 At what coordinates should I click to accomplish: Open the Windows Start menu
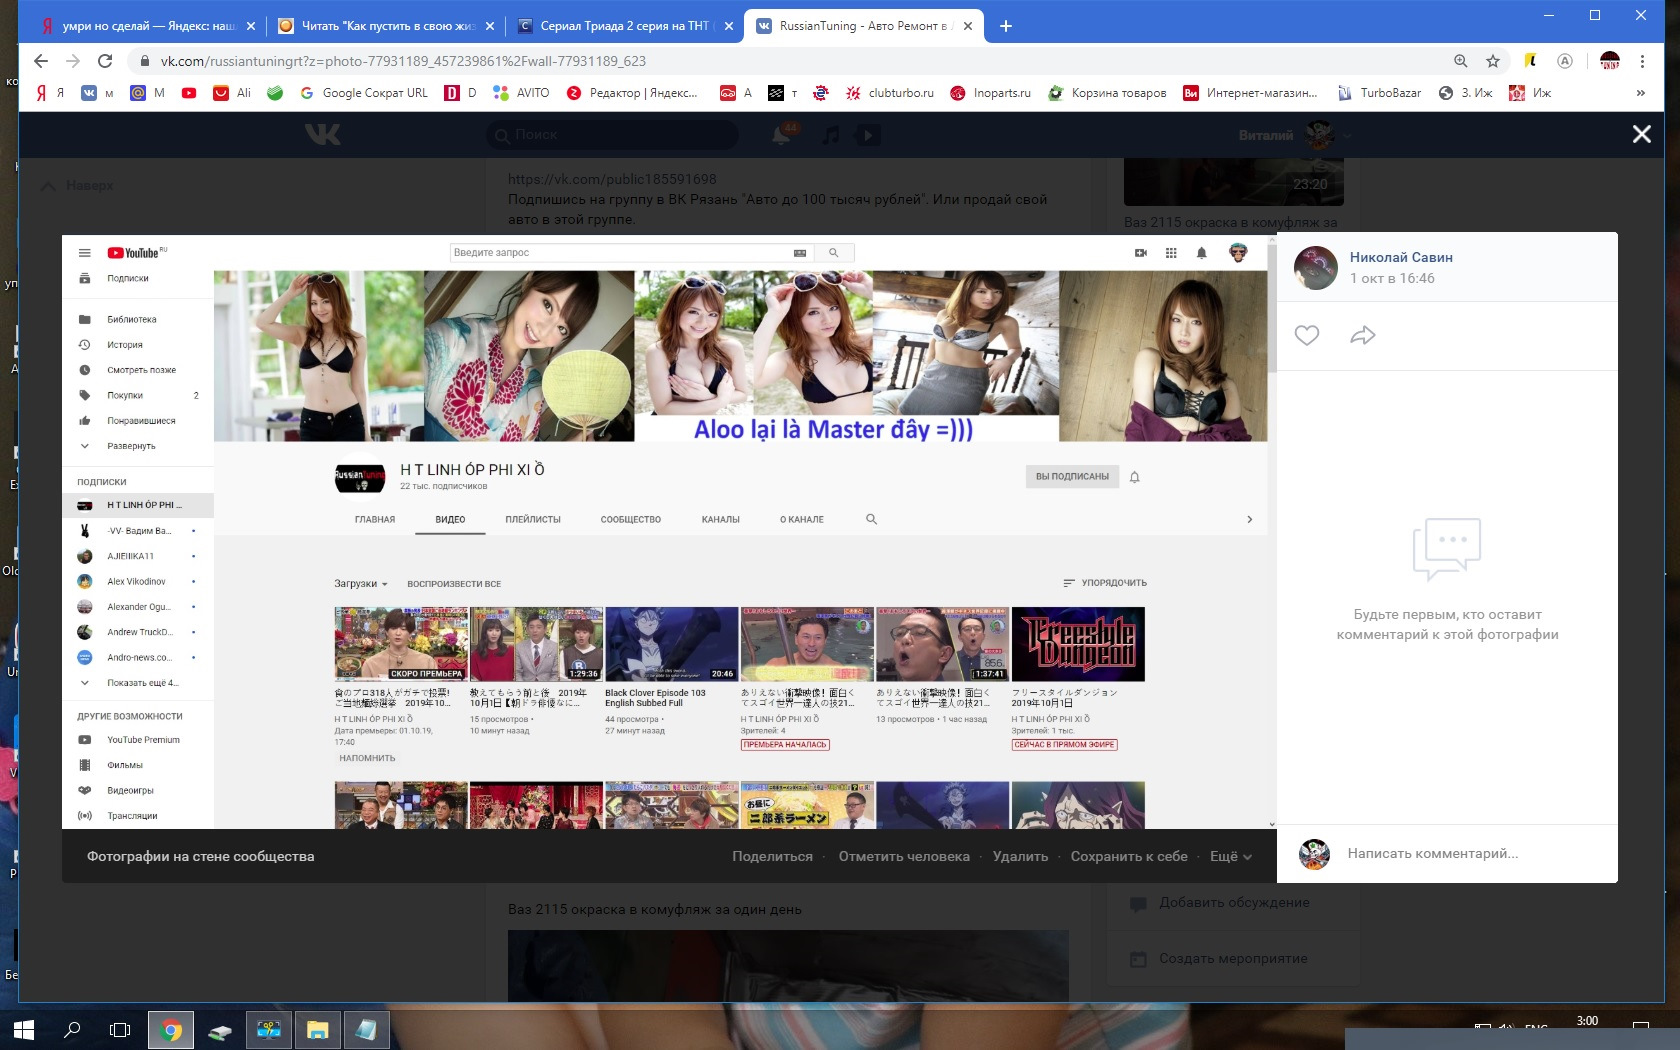24,1029
